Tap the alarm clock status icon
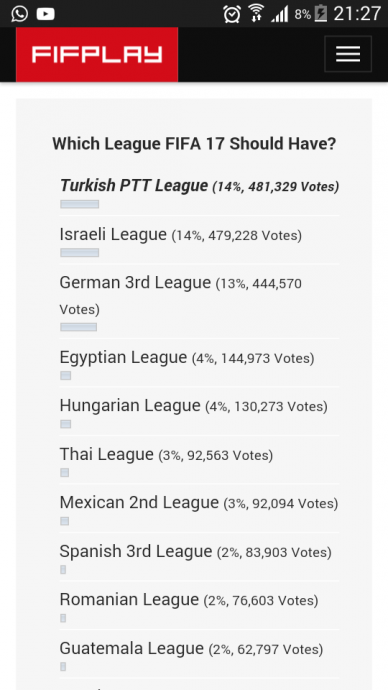Screen dimensions: 388x690 (231, 14)
